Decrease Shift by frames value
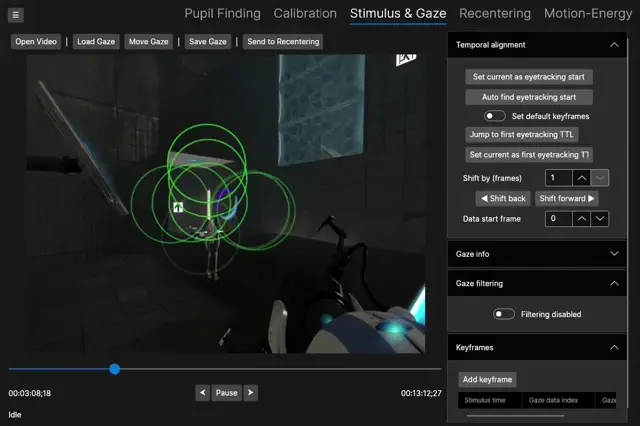This screenshot has height=426, width=640. (x=600, y=178)
